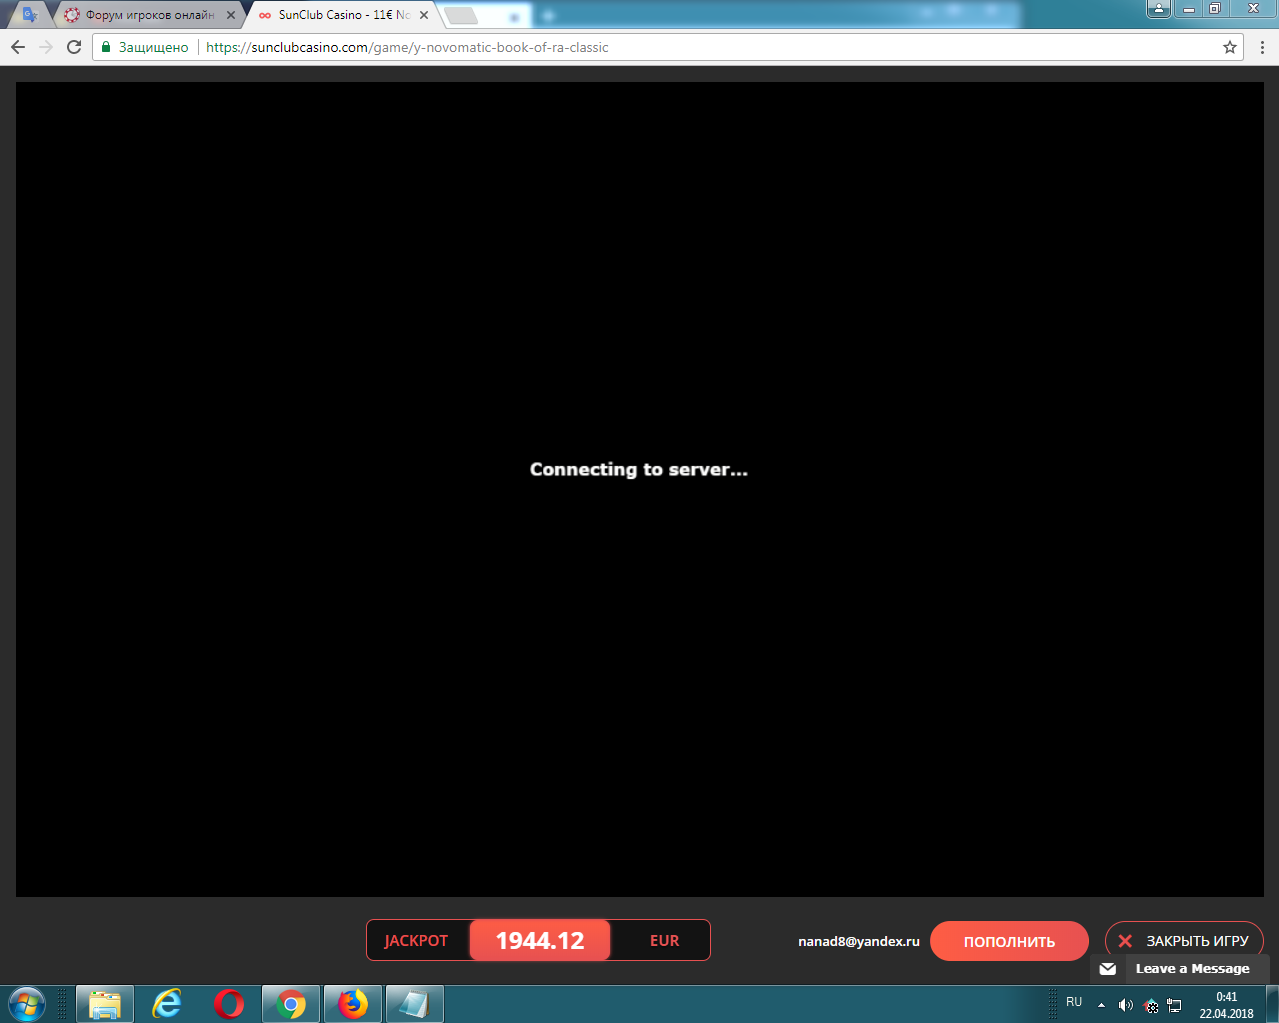Open Opera browser from the taskbar

click(229, 1004)
